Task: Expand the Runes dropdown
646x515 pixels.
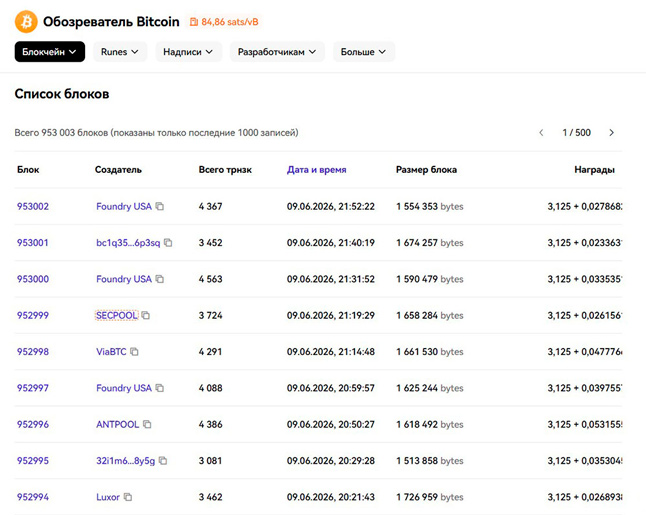Action: coord(120,52)
